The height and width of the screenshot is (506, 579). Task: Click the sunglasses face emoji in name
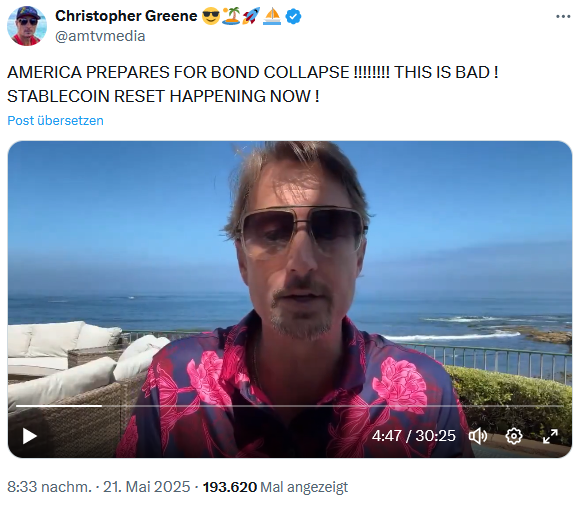pos(211,16)
